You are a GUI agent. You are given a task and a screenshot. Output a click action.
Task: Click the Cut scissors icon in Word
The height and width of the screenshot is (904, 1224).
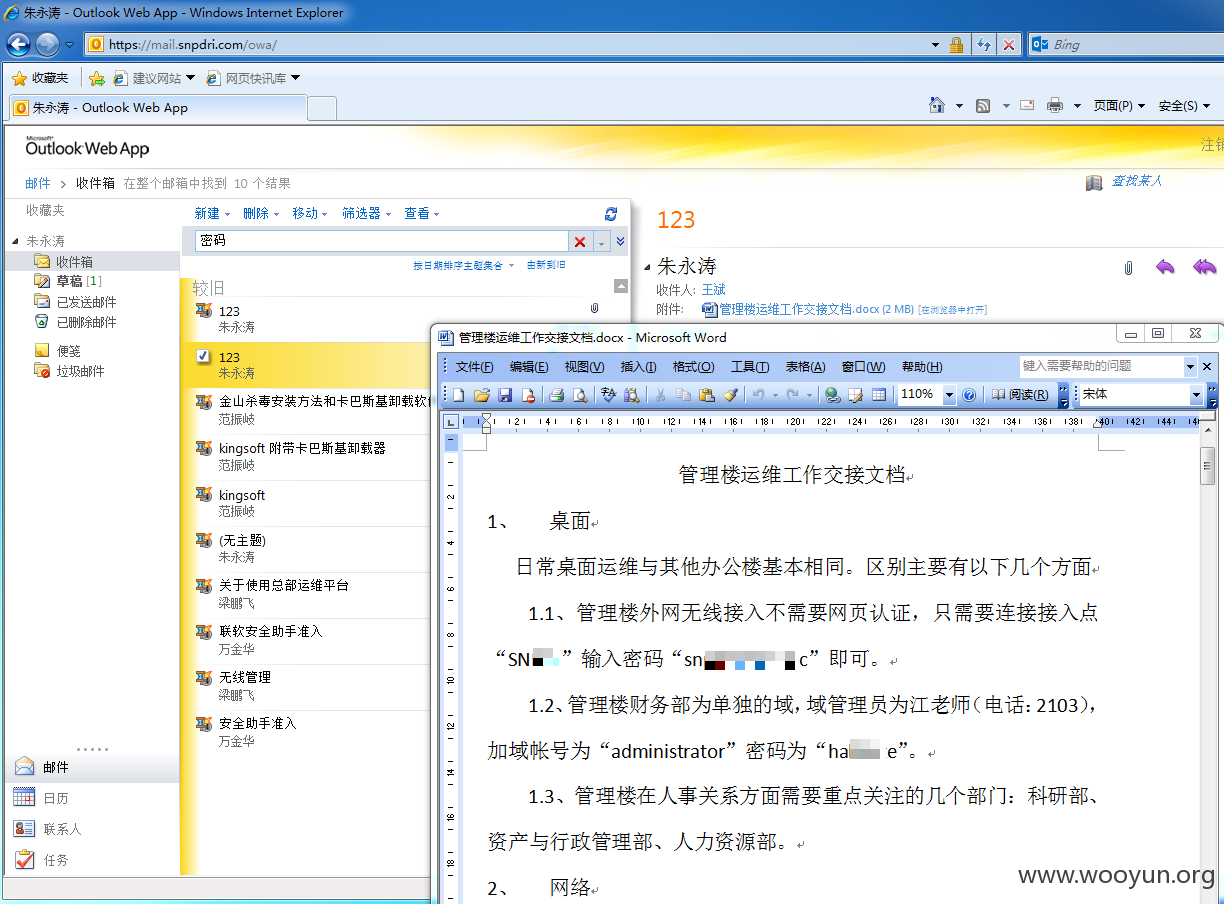(x=660, y=395)
